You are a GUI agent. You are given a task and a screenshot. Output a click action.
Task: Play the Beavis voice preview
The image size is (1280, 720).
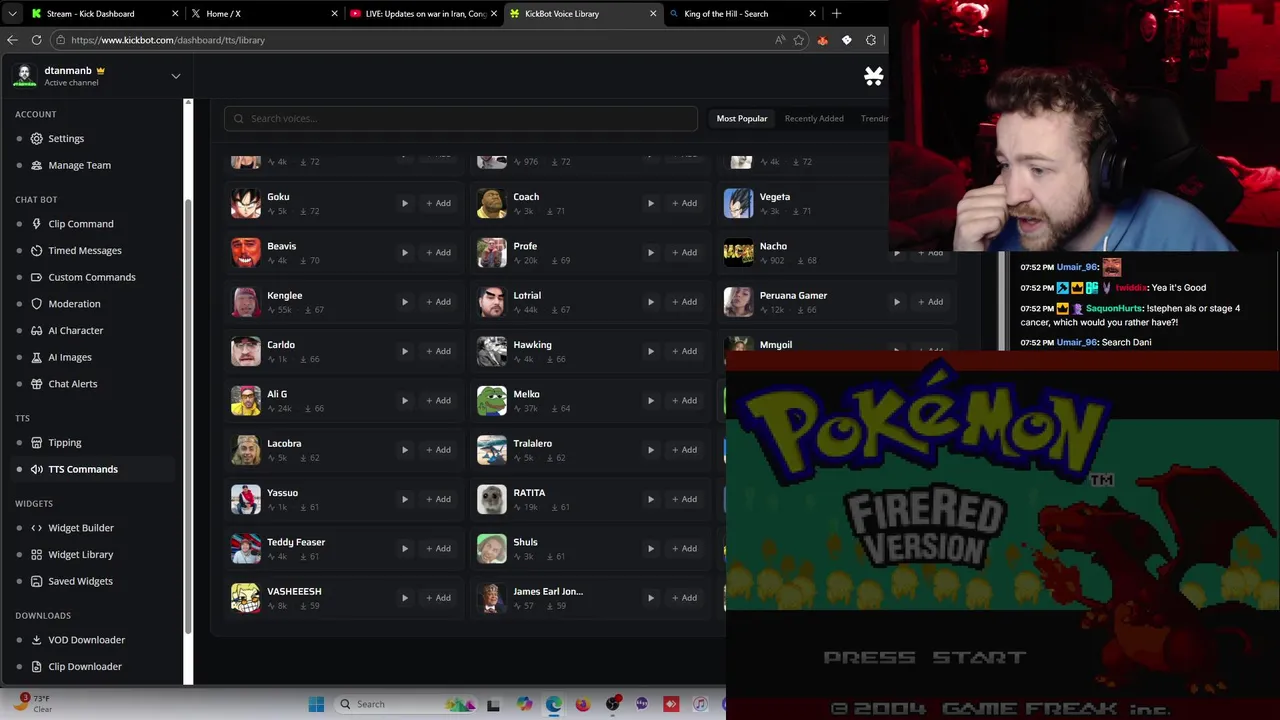(x=405, y=252)
